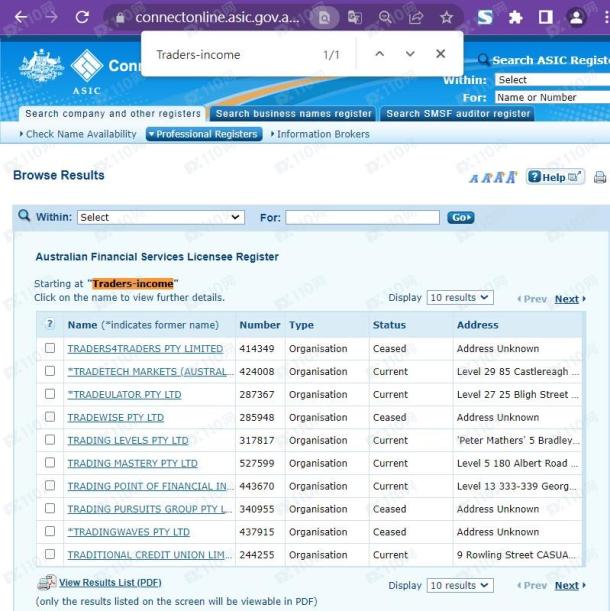The height and width of the screenshot is (611, 610).
Task: Reload the page with the refresh icon
Action: [82, 17]
